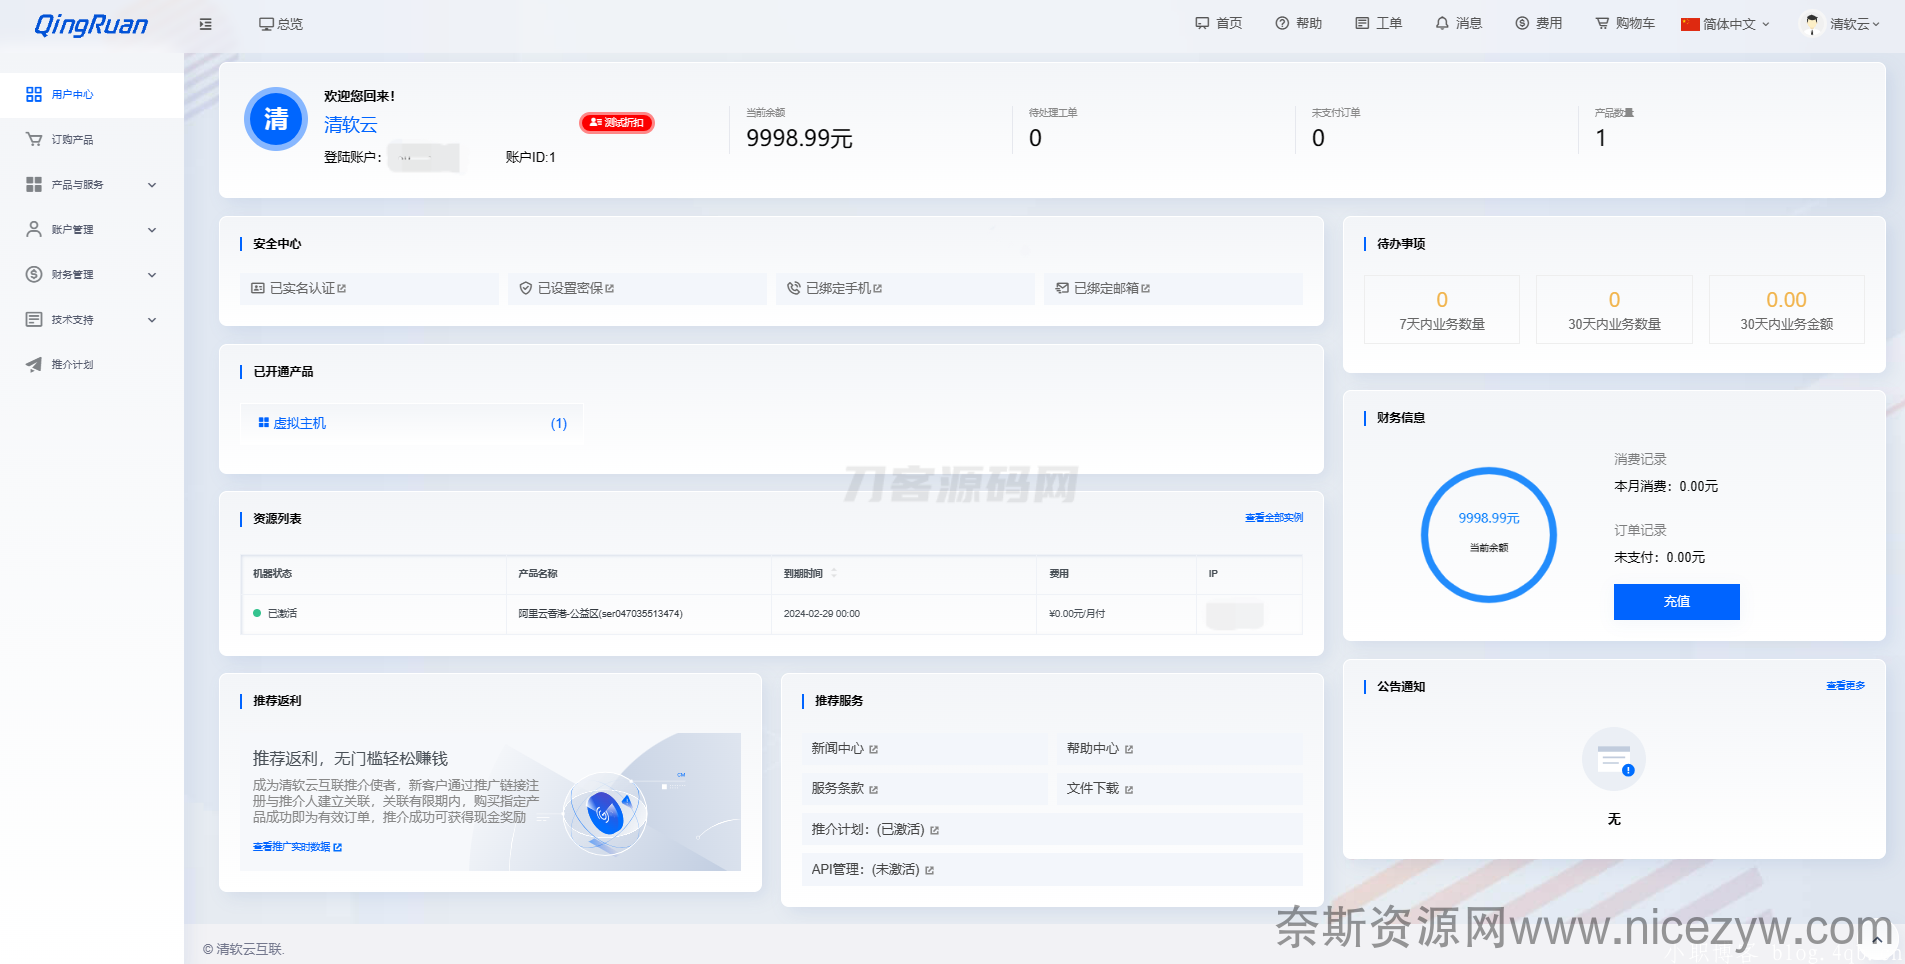Click 查看更多 in 公告通知
Viewport: 1905px width, 964px height.
[x=1845, y=686]
